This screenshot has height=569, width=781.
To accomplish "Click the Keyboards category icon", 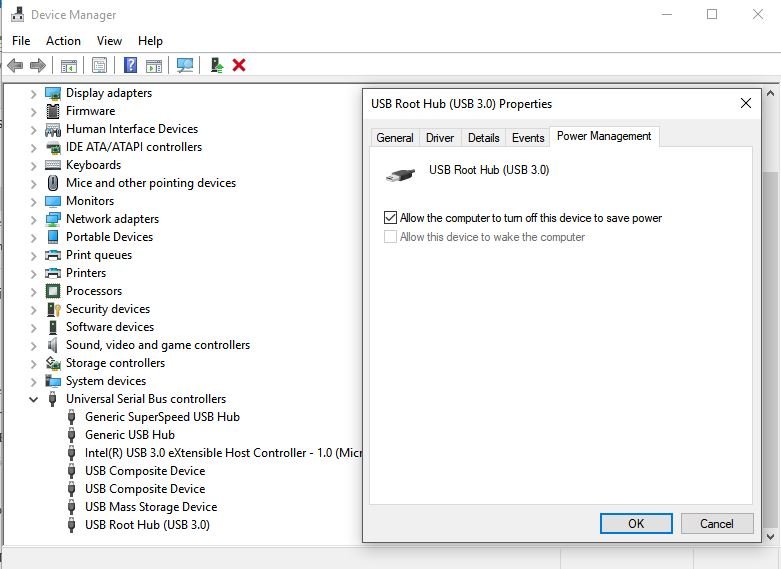I will [53, 165].
